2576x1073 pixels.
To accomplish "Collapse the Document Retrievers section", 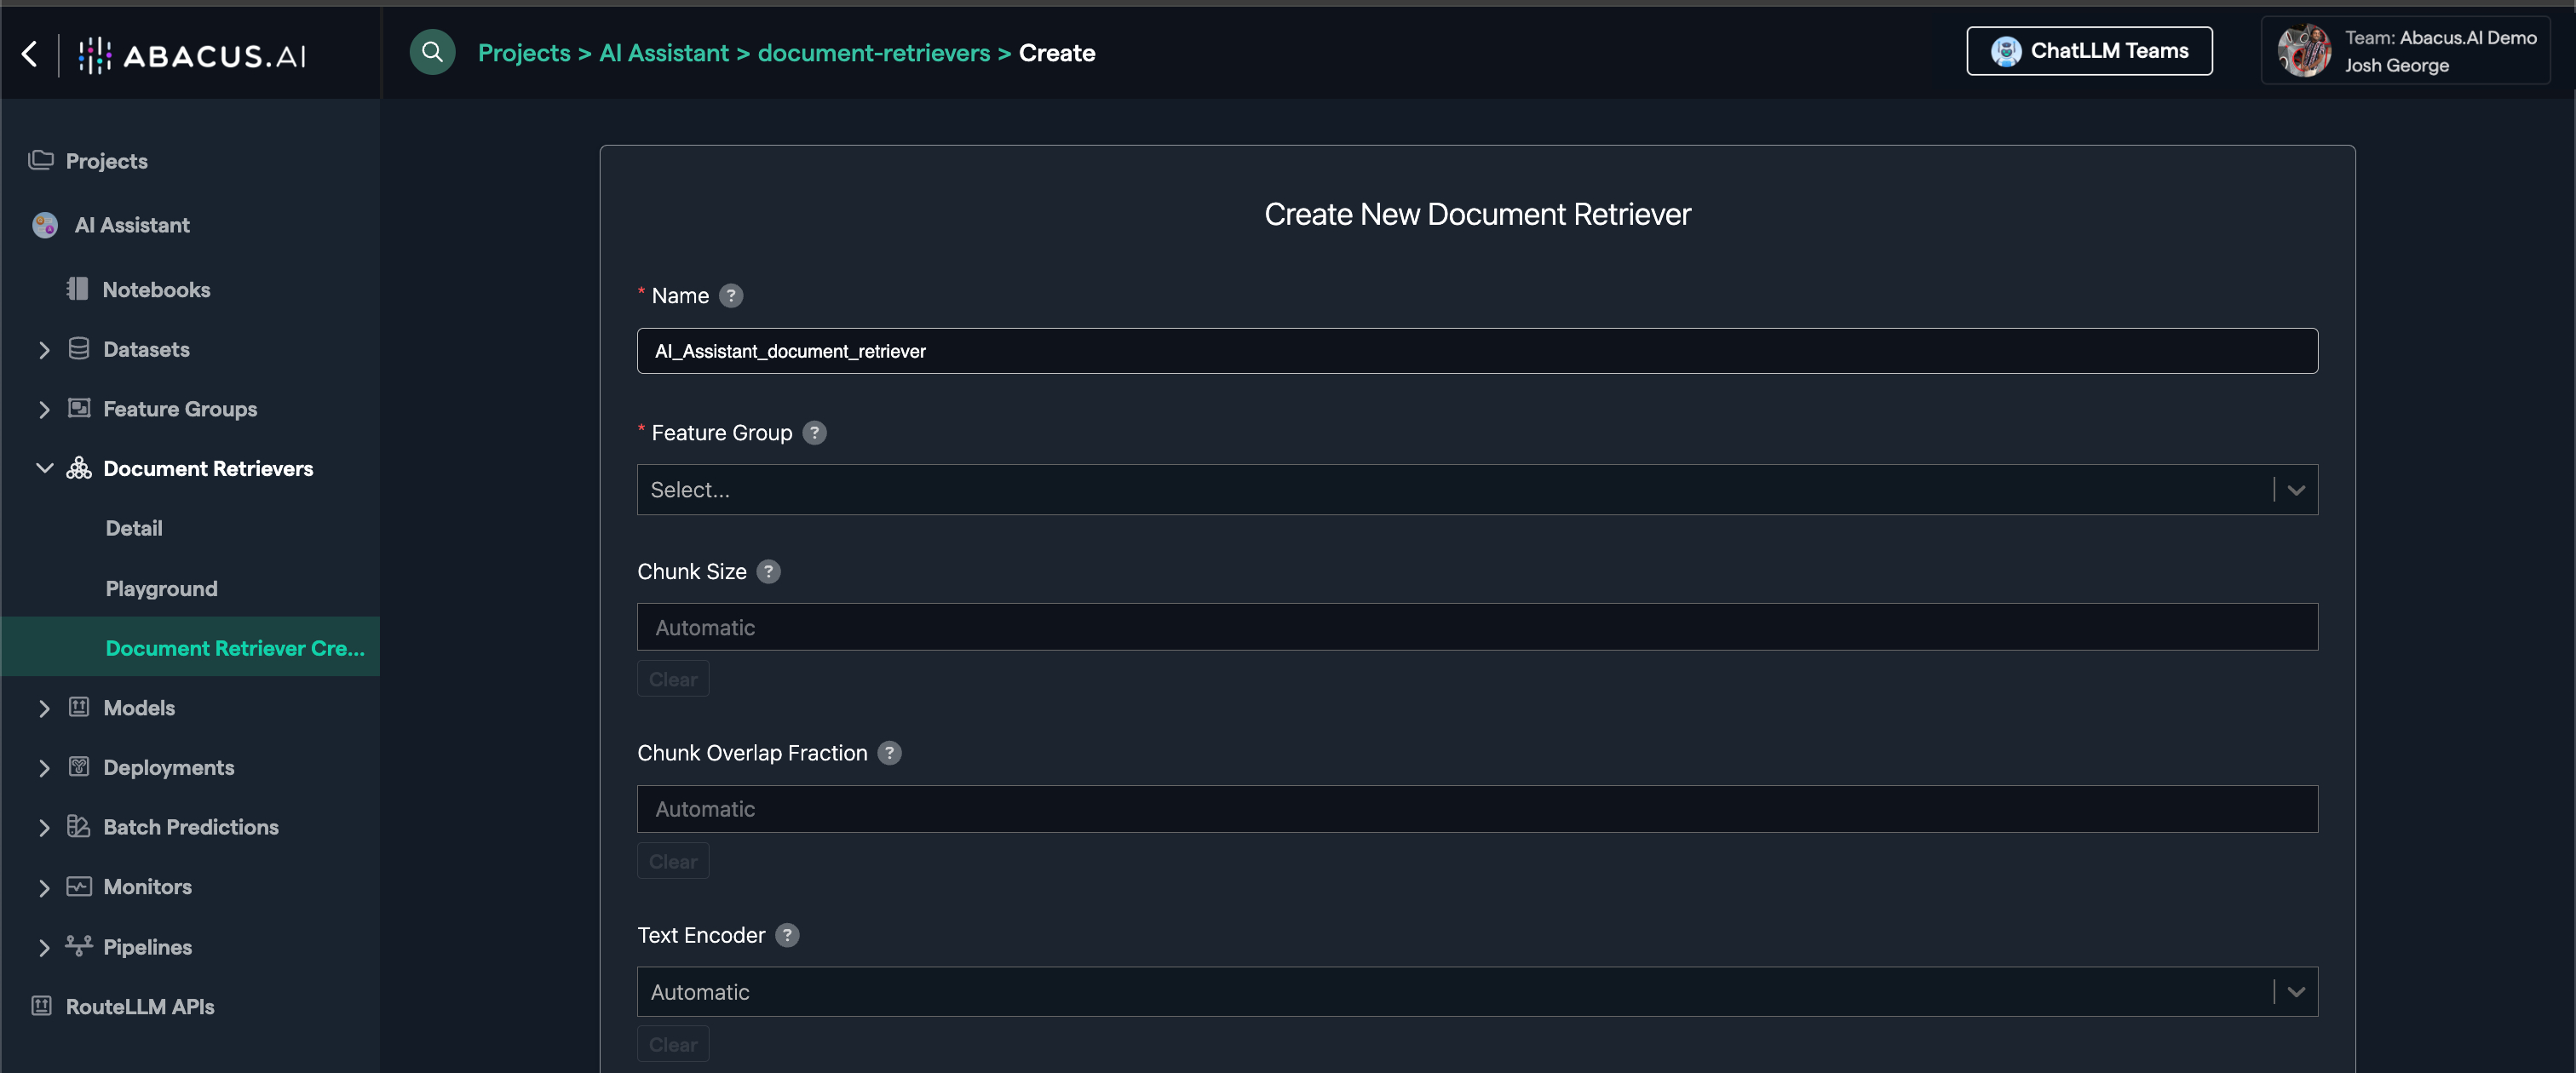I will [44, 468].
